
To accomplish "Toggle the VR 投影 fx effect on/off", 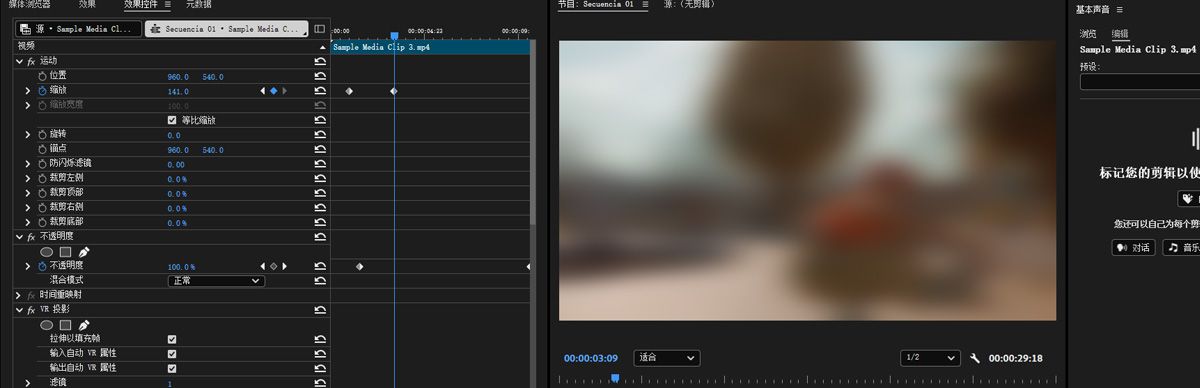I will click(x=31, y=311).
